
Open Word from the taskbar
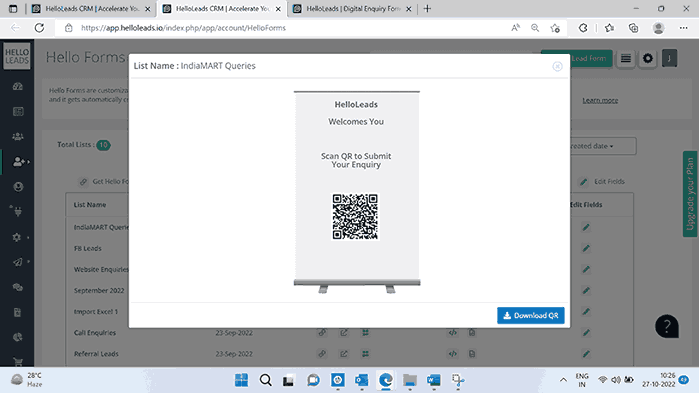[x=433, y=380]
